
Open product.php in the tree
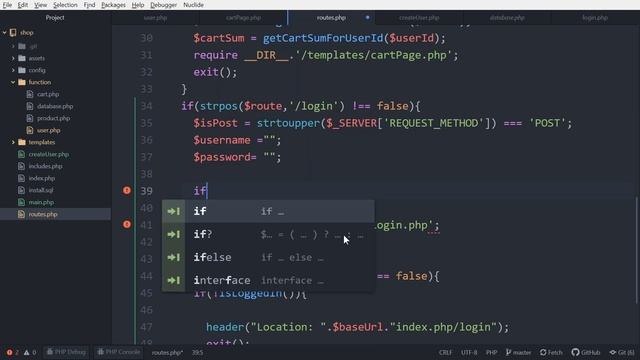pos(53,118)
